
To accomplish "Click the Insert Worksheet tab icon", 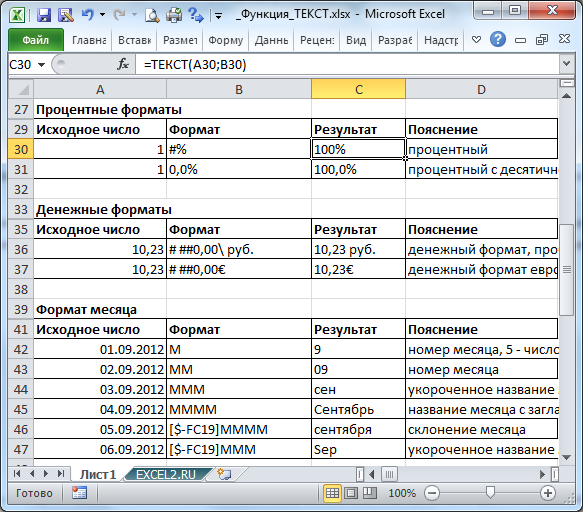I will point(224,474).
